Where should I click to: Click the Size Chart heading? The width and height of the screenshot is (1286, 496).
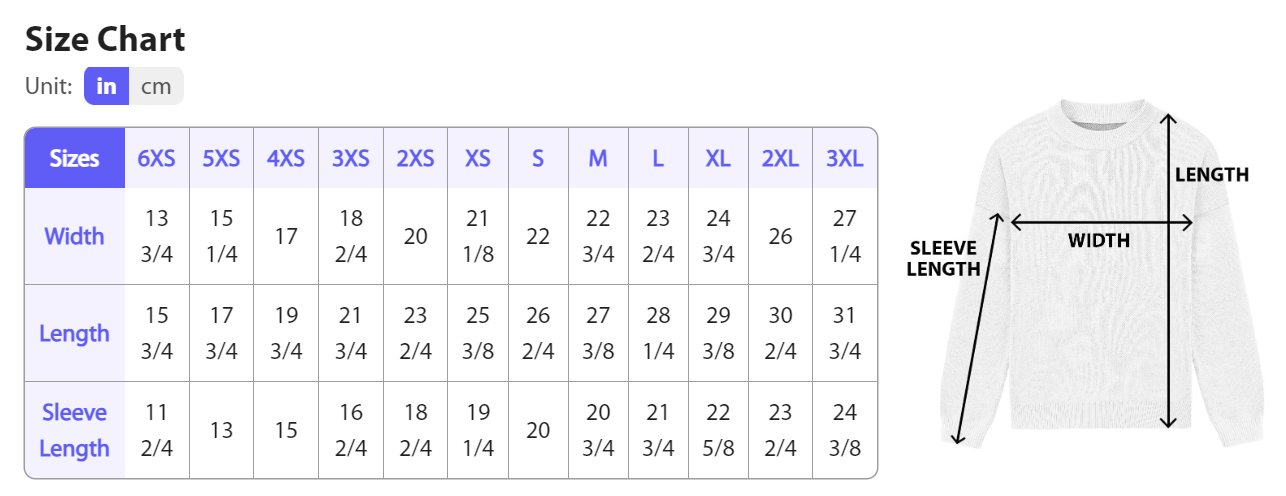(105, 40)
